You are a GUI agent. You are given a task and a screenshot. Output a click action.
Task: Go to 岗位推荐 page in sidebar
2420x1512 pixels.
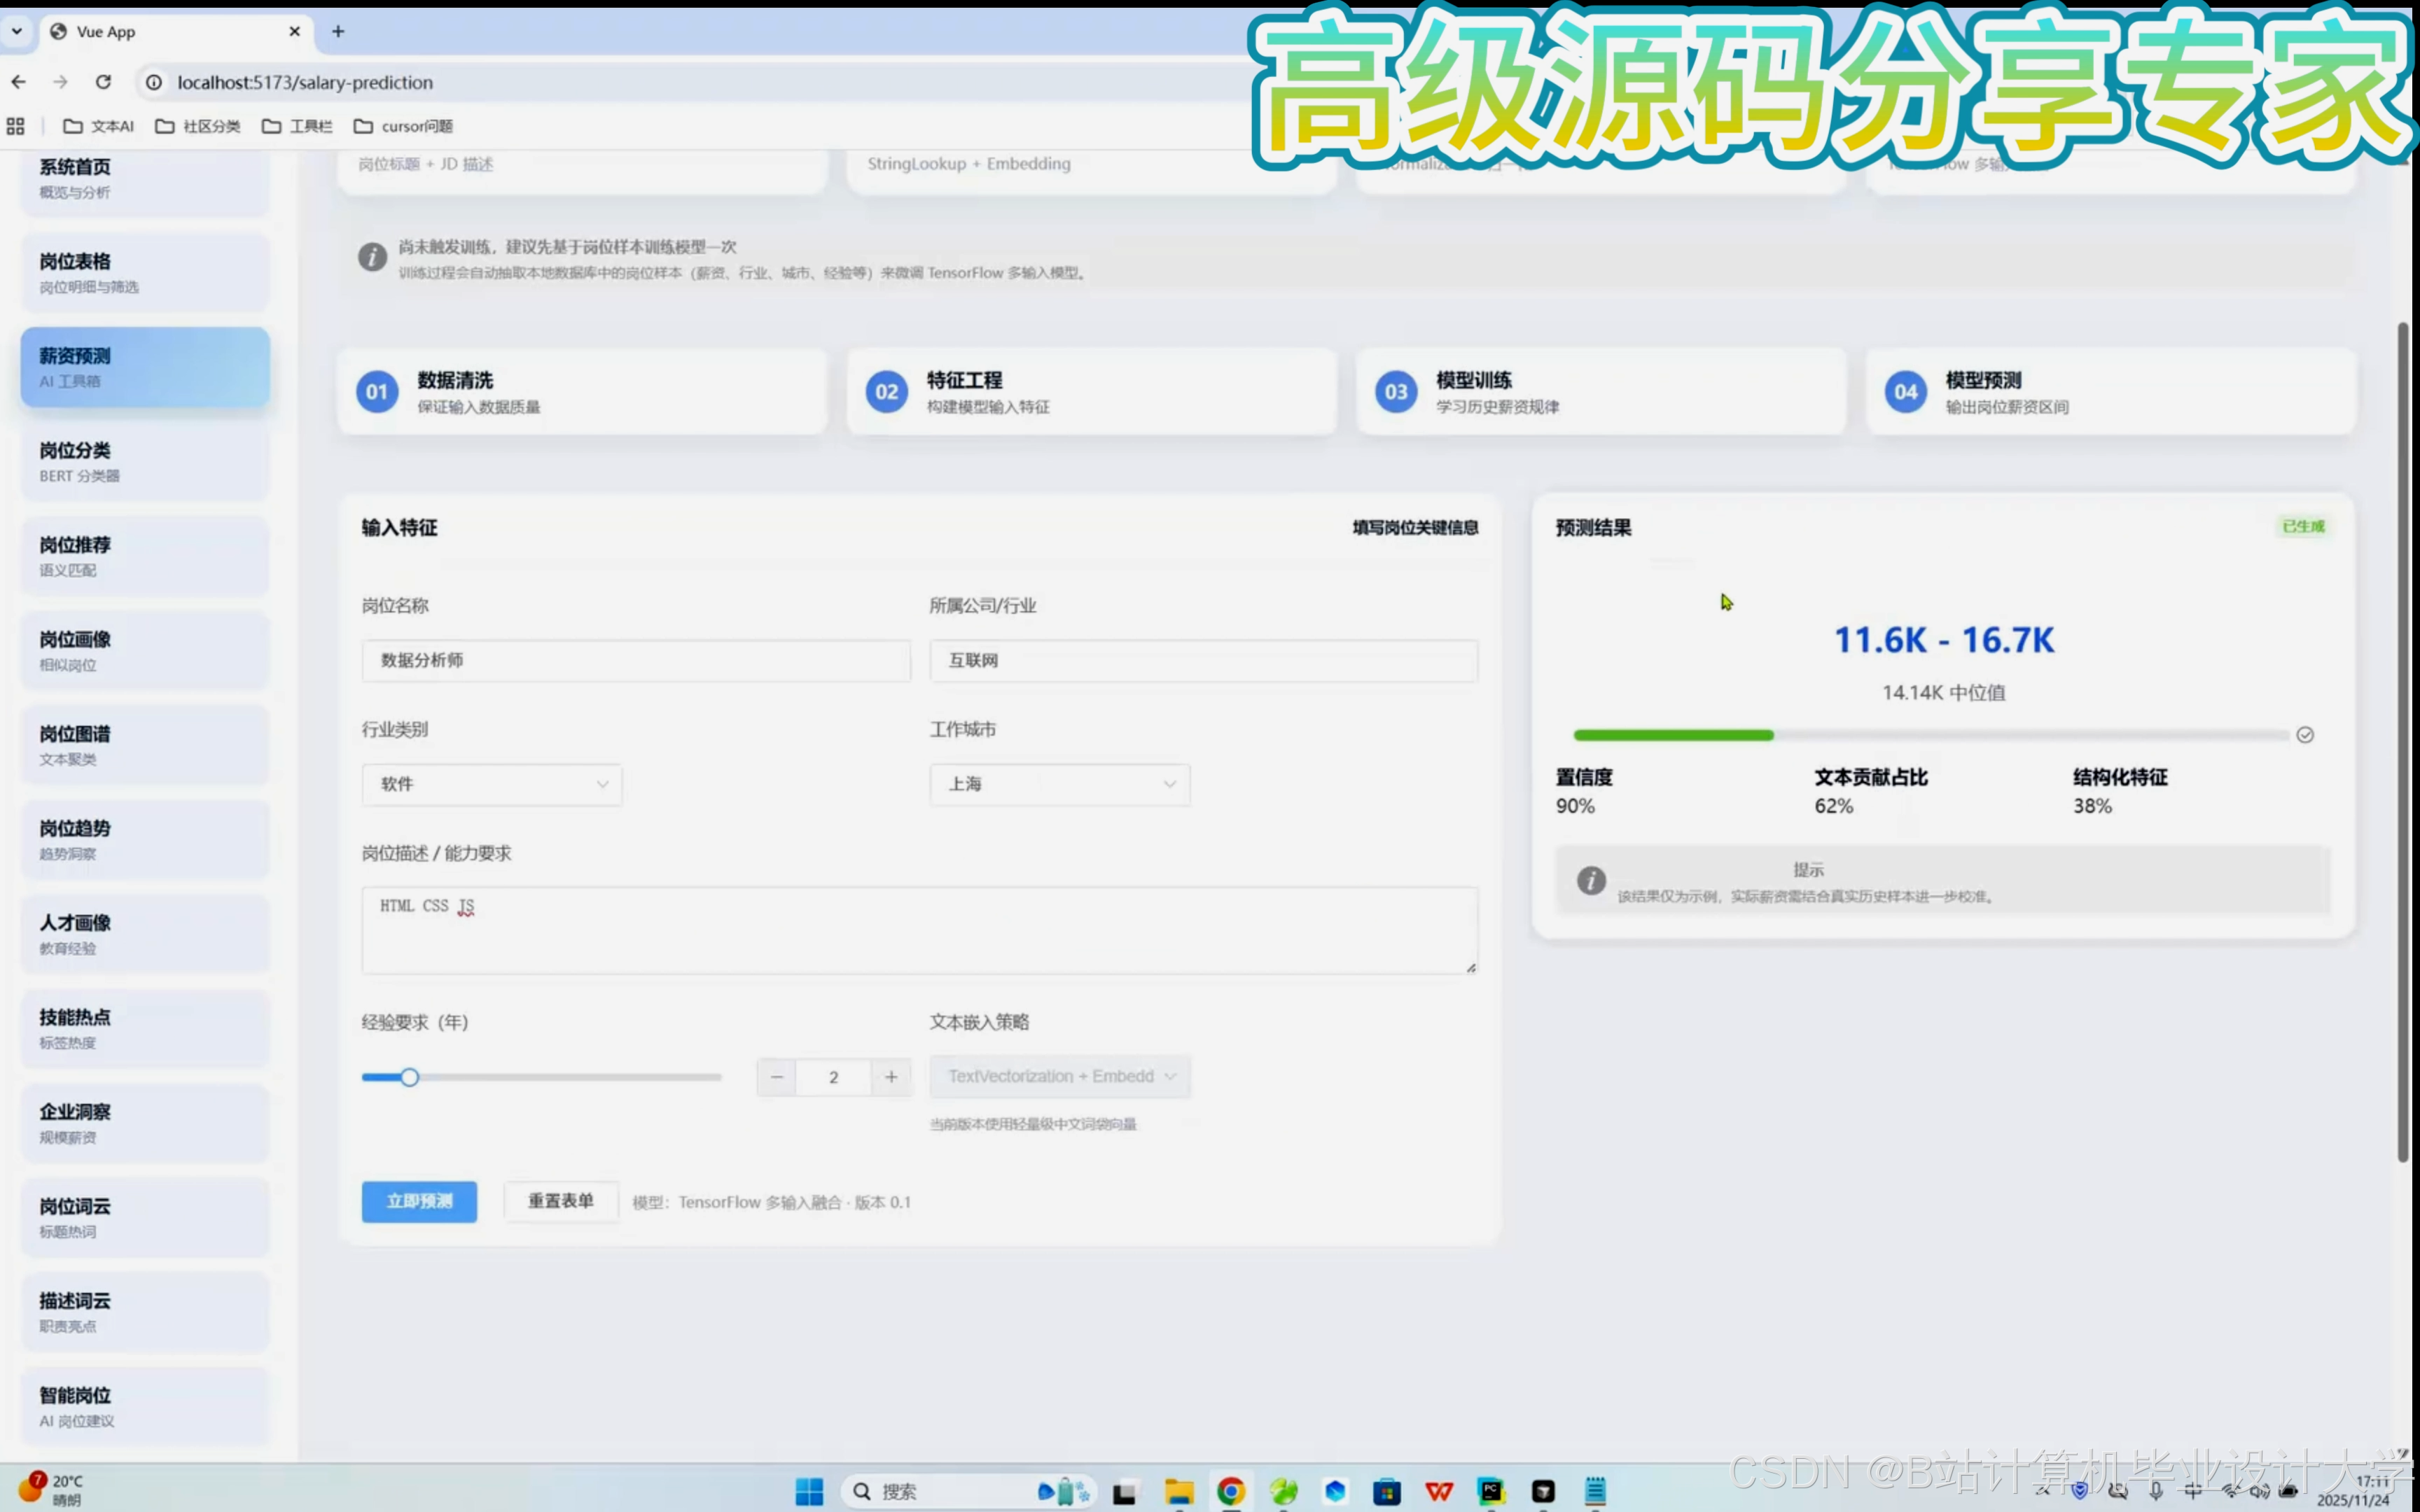click(x=145, y=556)
